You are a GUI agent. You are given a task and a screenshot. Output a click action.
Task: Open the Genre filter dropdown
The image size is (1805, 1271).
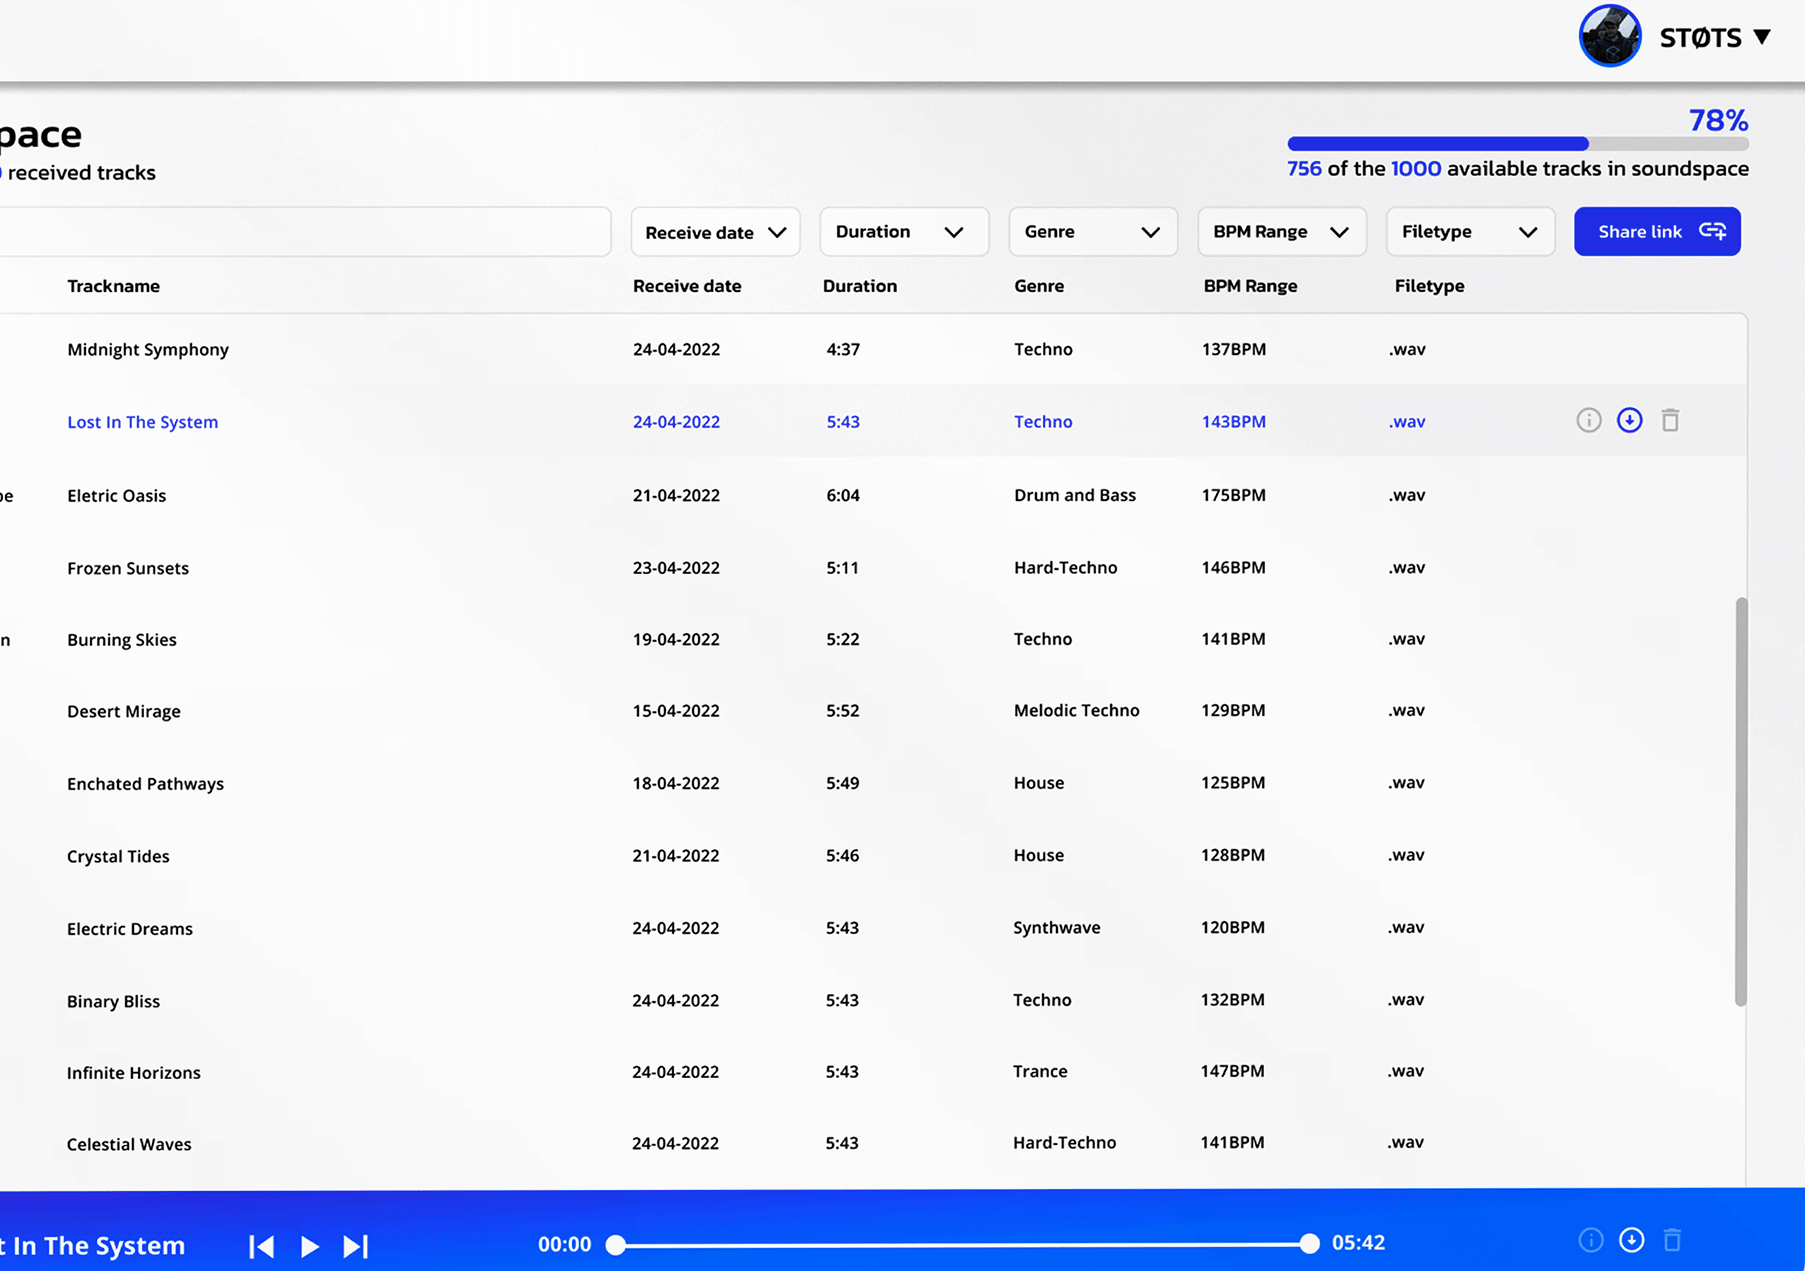pyautogui.click(x=1092, y=232)
